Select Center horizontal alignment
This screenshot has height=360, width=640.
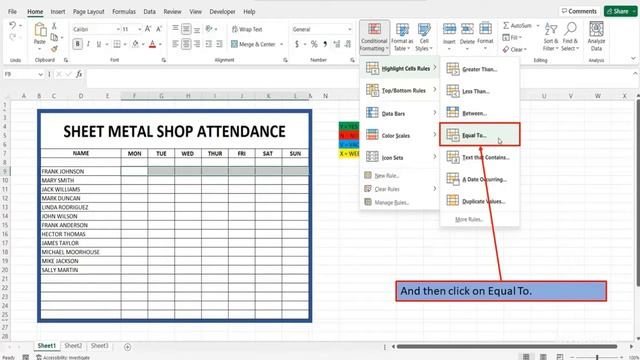[186, 44]
